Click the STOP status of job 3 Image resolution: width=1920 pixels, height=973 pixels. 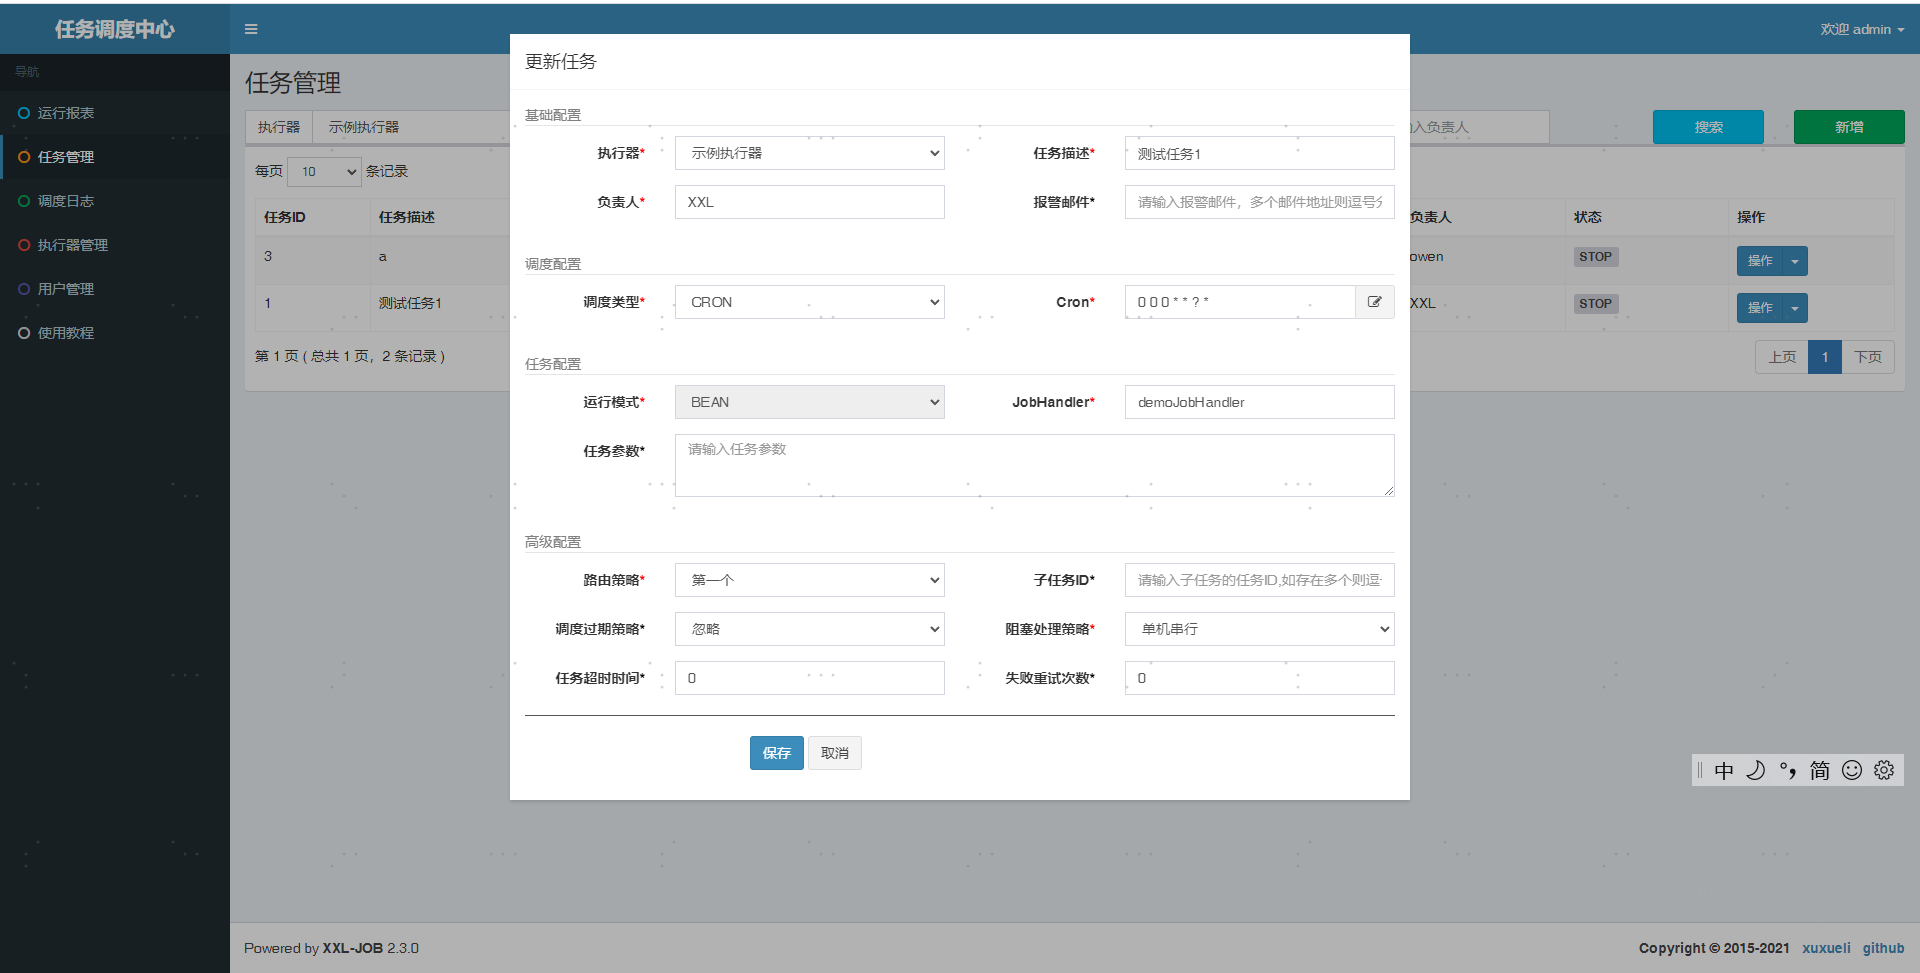click(x=1595, y=257)
